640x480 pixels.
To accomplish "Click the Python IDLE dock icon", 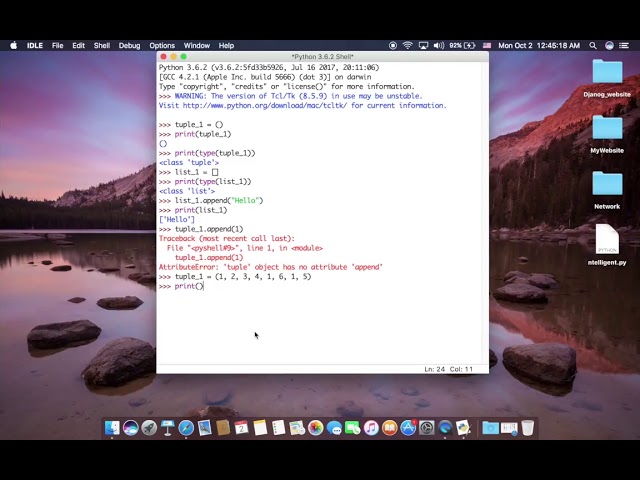I will pos(464,428).
